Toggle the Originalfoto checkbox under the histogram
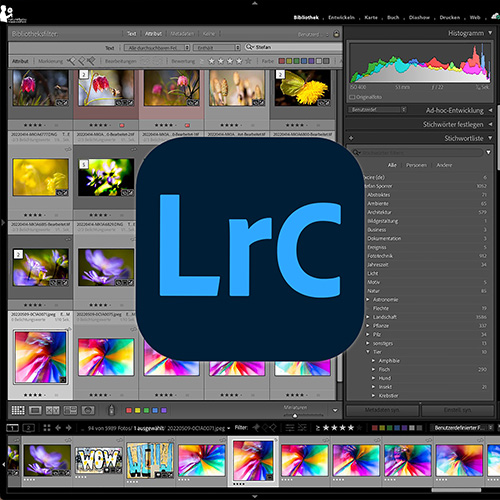The height and width of the screenshot is (500, 500). 352,97
